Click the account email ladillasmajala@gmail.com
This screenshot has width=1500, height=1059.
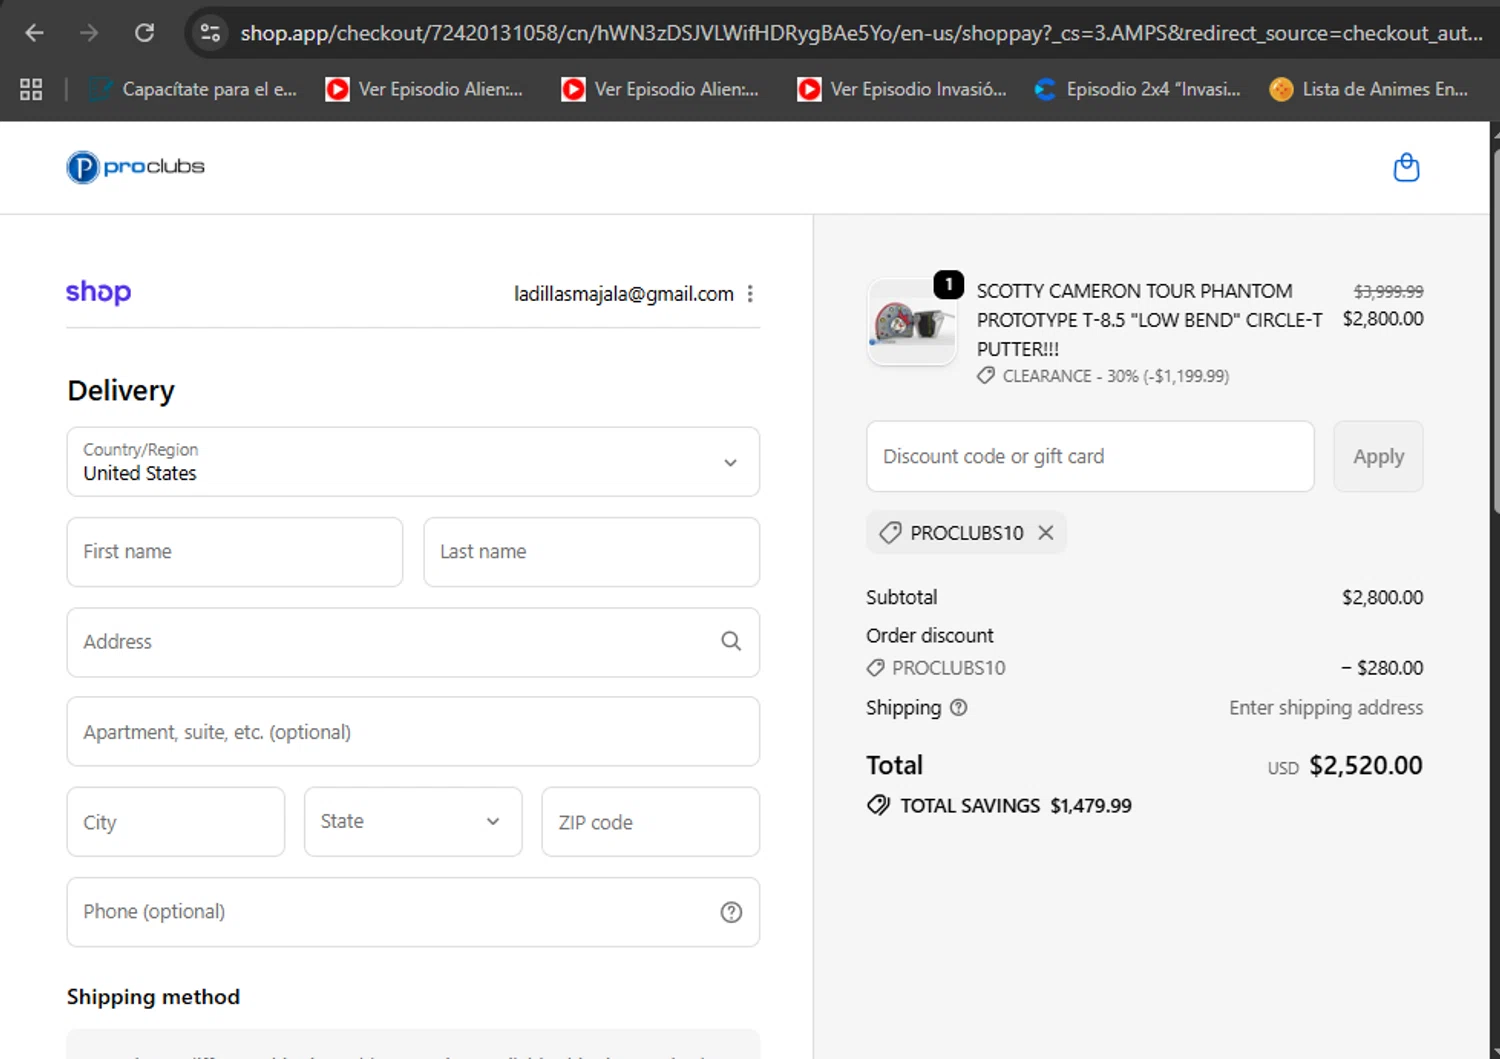[624, 294]
